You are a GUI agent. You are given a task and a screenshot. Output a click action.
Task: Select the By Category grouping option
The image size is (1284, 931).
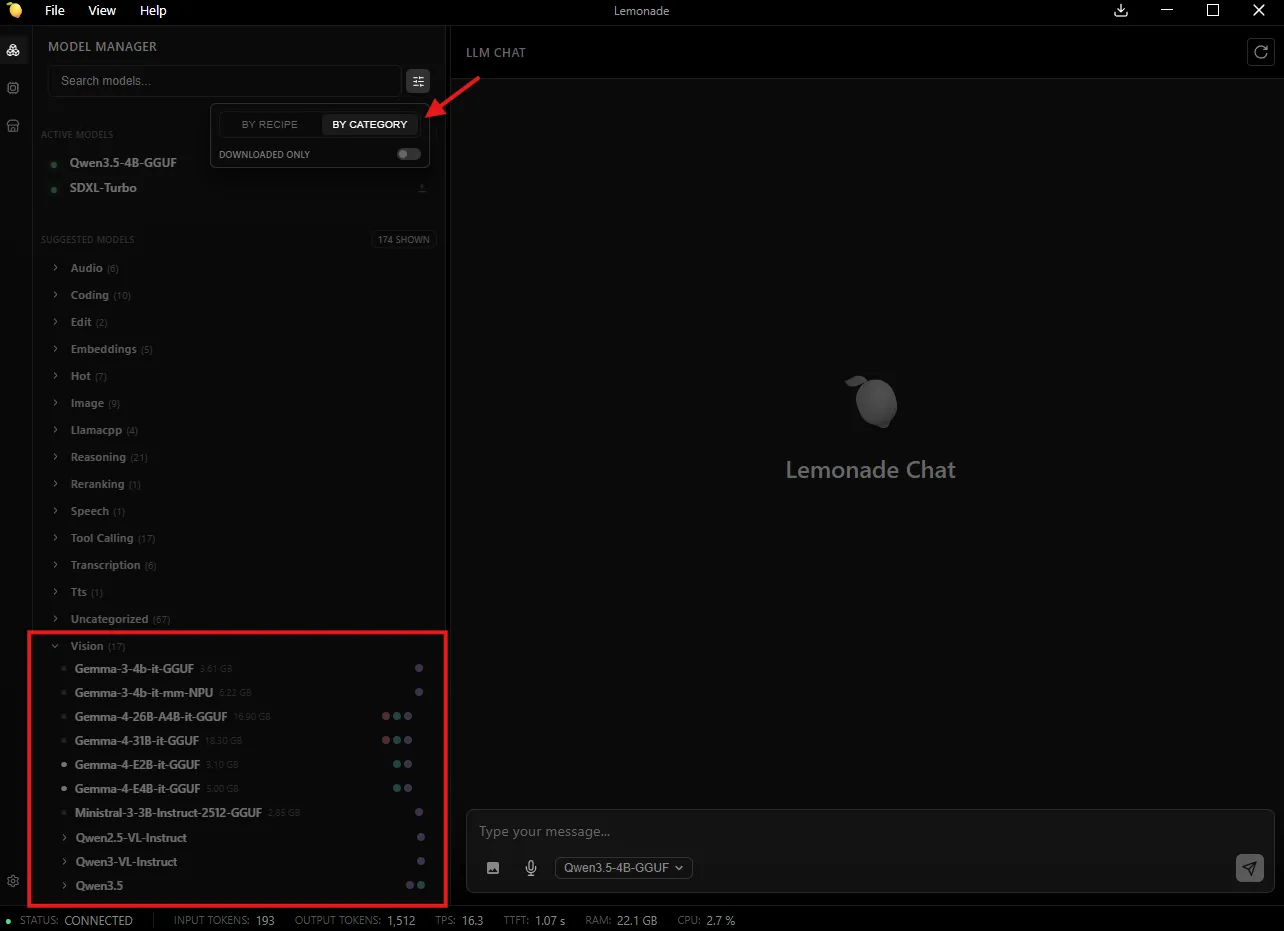tap(370, 124)
